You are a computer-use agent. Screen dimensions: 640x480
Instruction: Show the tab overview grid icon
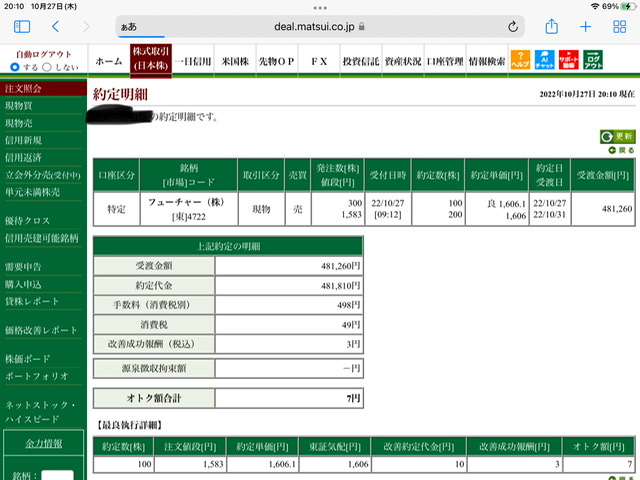pyautogui.click(x=620, y=27)
